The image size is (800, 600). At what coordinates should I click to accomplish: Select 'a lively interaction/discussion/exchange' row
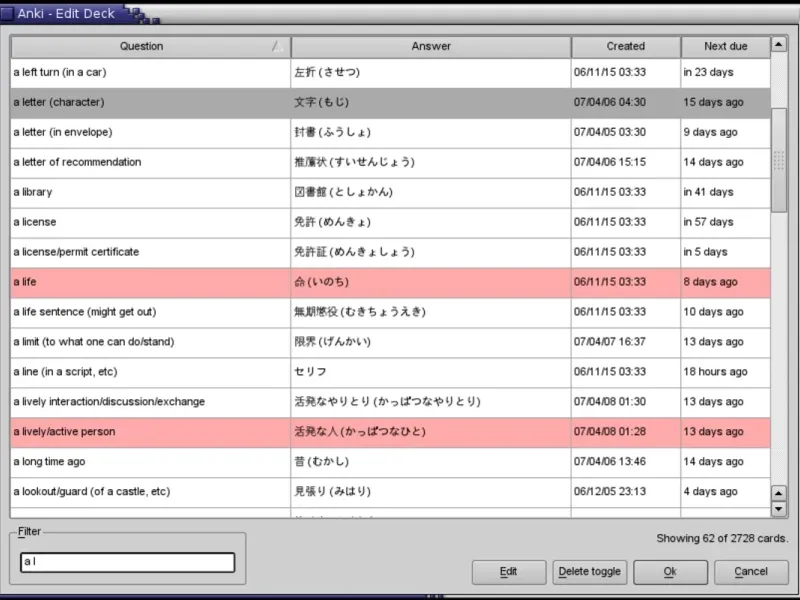coord(390,402)
